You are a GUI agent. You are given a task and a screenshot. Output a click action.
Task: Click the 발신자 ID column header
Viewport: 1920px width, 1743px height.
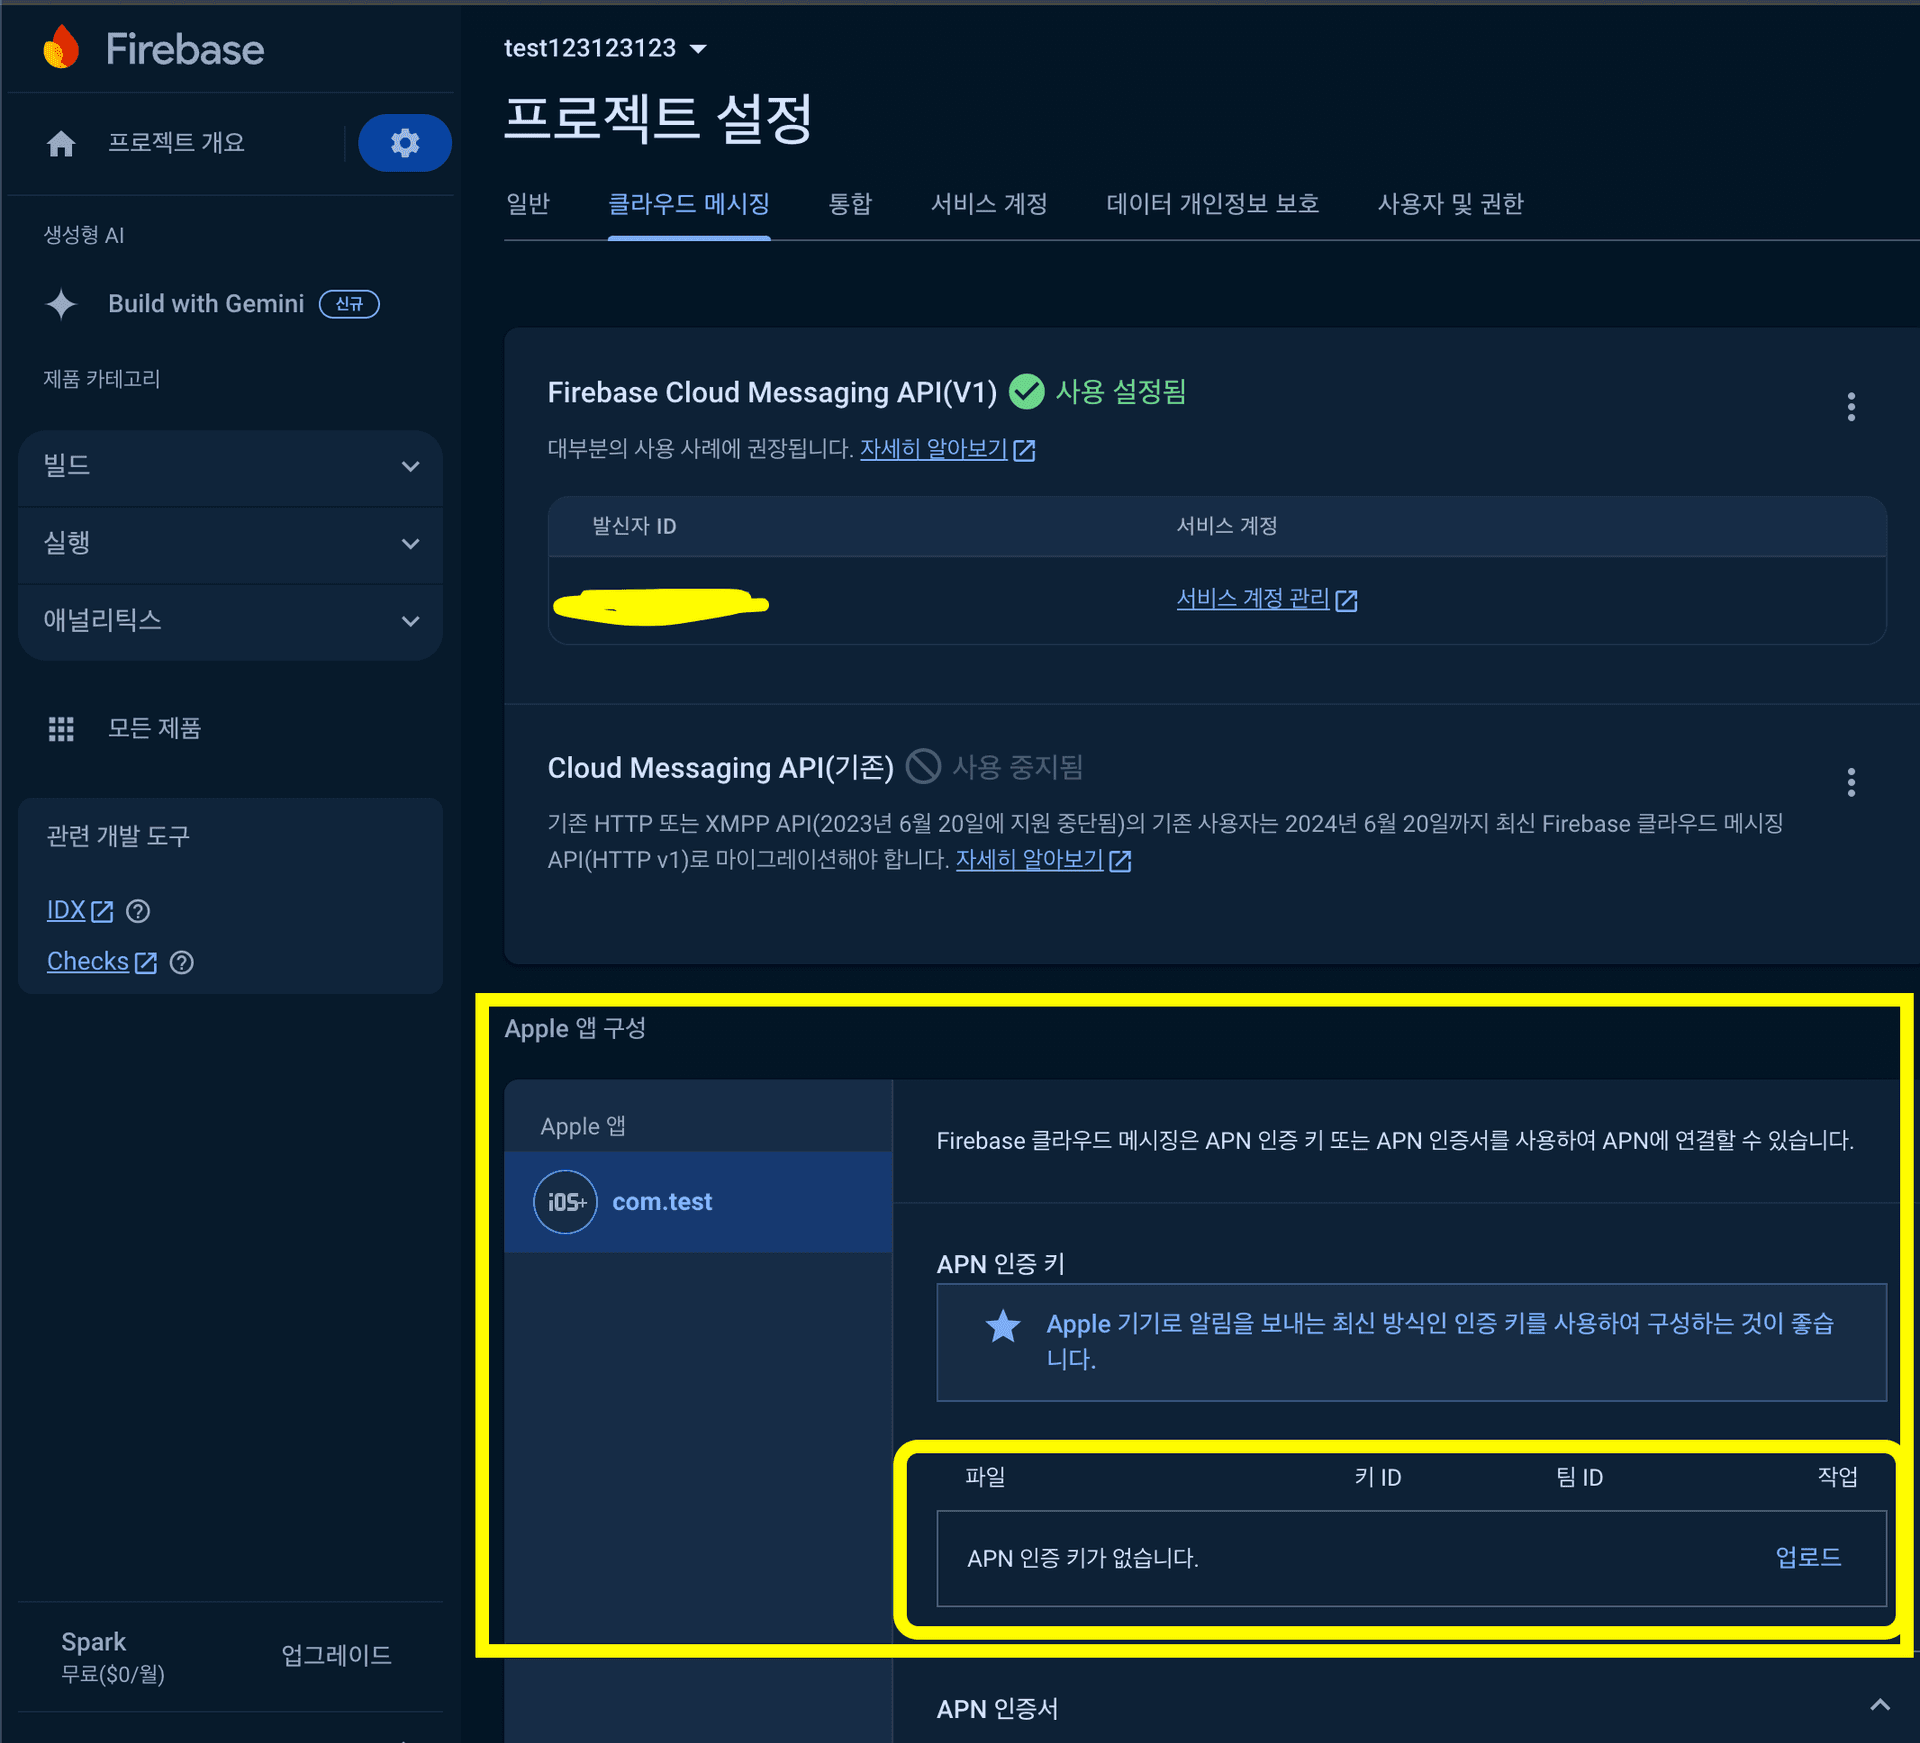[634, 526]
